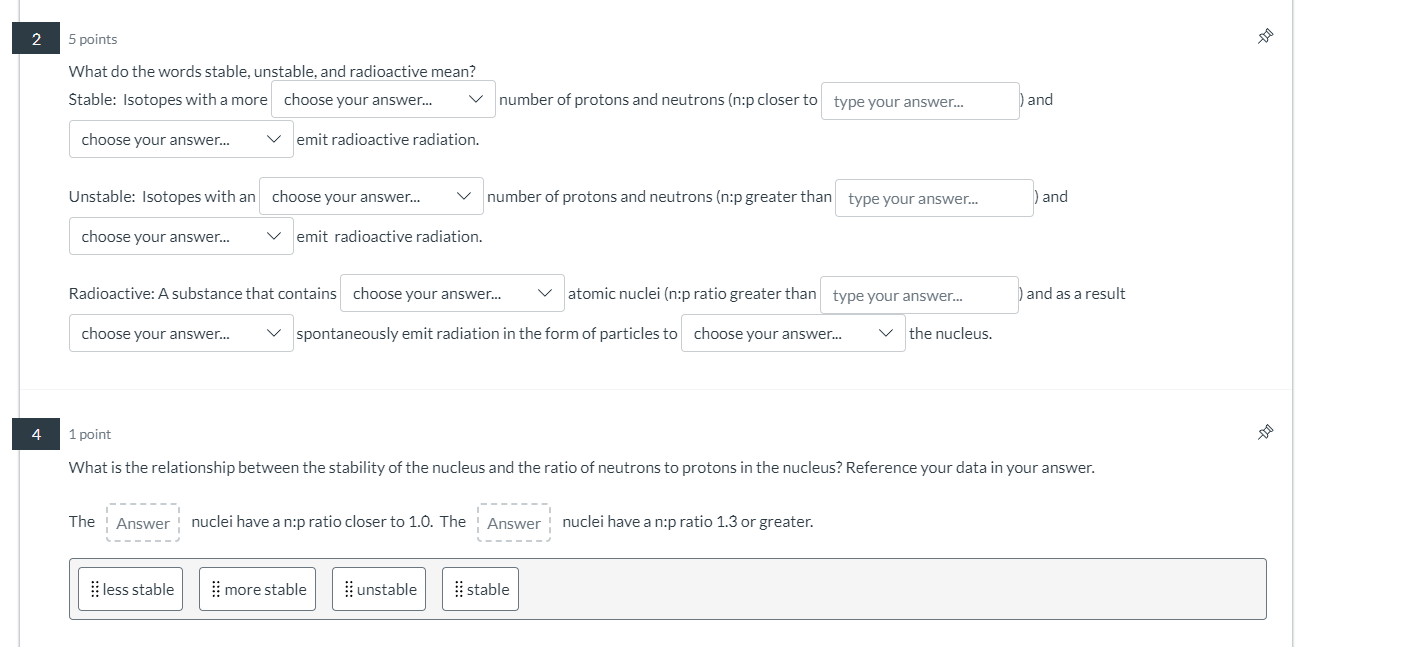
Task: Open dropdown before 'emit radioactive radiation' under Stable
Action: pos(180,138)
